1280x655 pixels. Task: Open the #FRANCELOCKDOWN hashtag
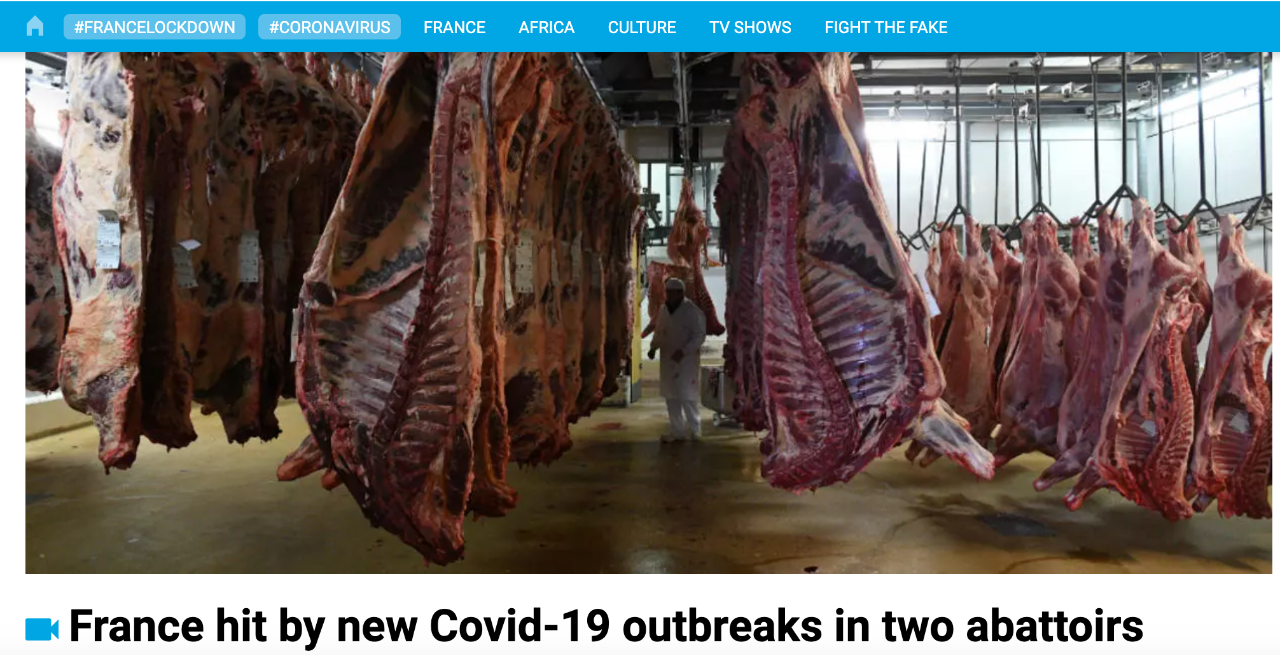click(155, 27)
